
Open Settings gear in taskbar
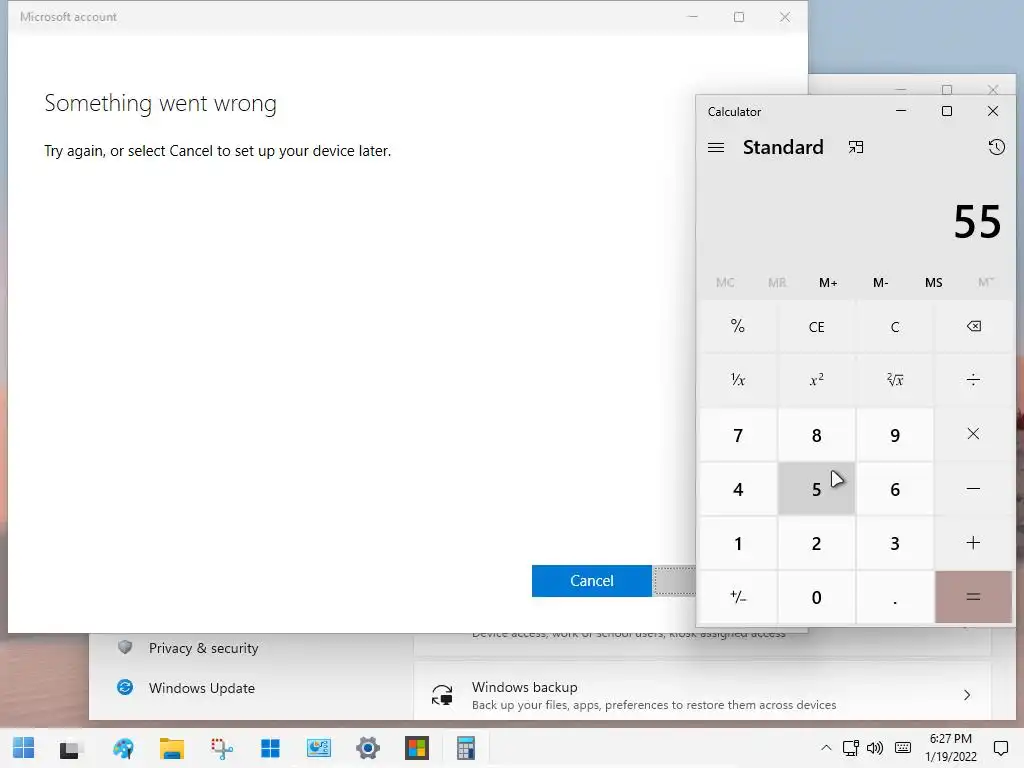pyautogui.click(x=368, y=748)
